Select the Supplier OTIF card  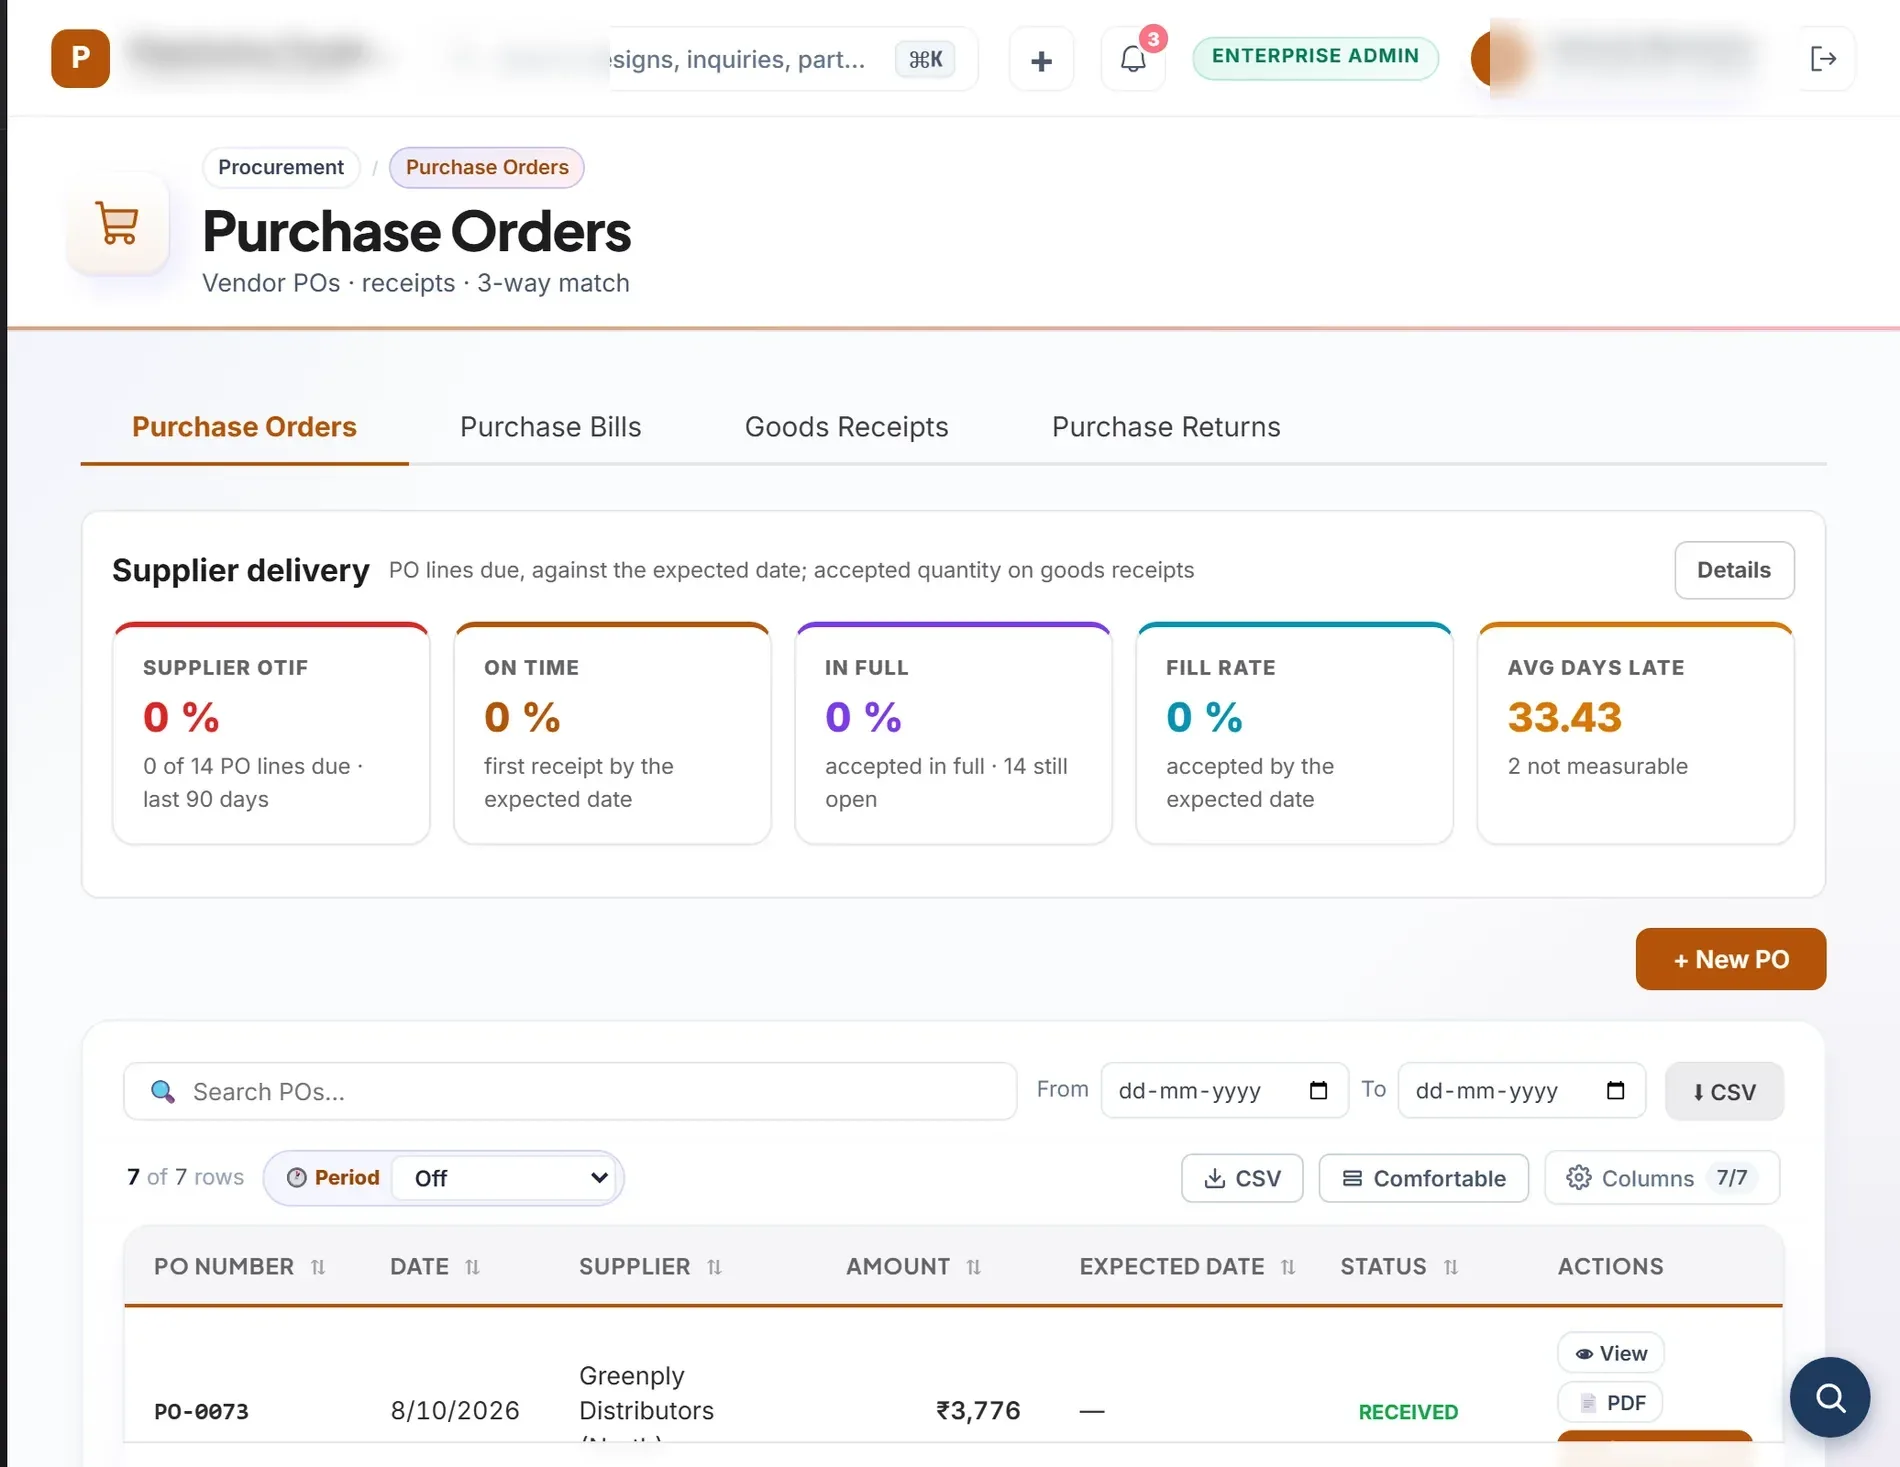click(271, 734)
